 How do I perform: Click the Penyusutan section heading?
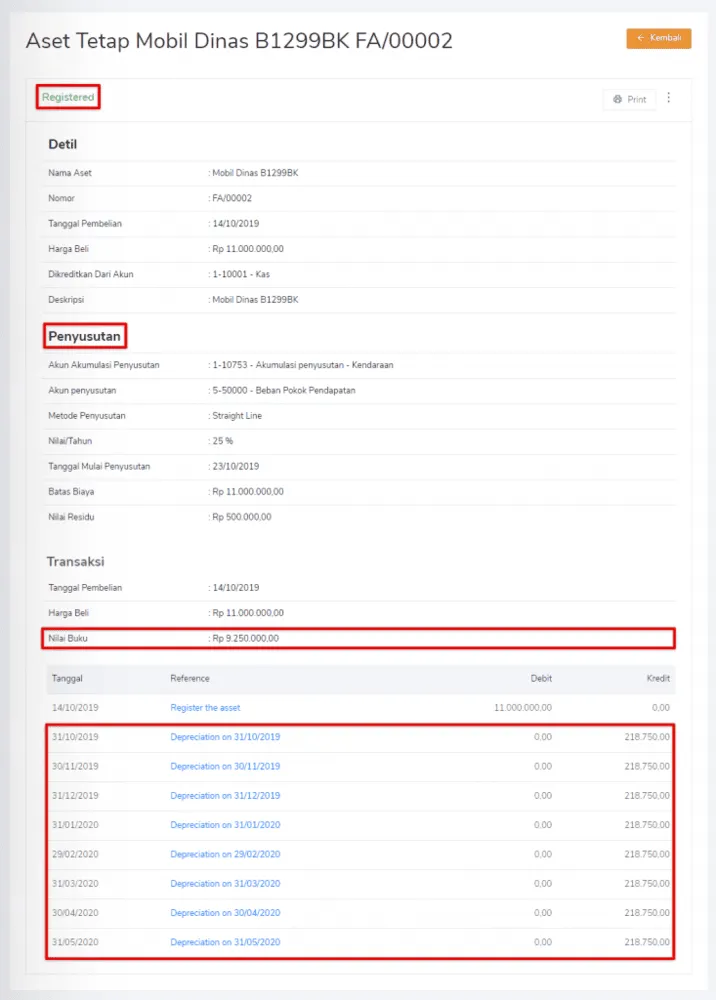pos(84,336)
